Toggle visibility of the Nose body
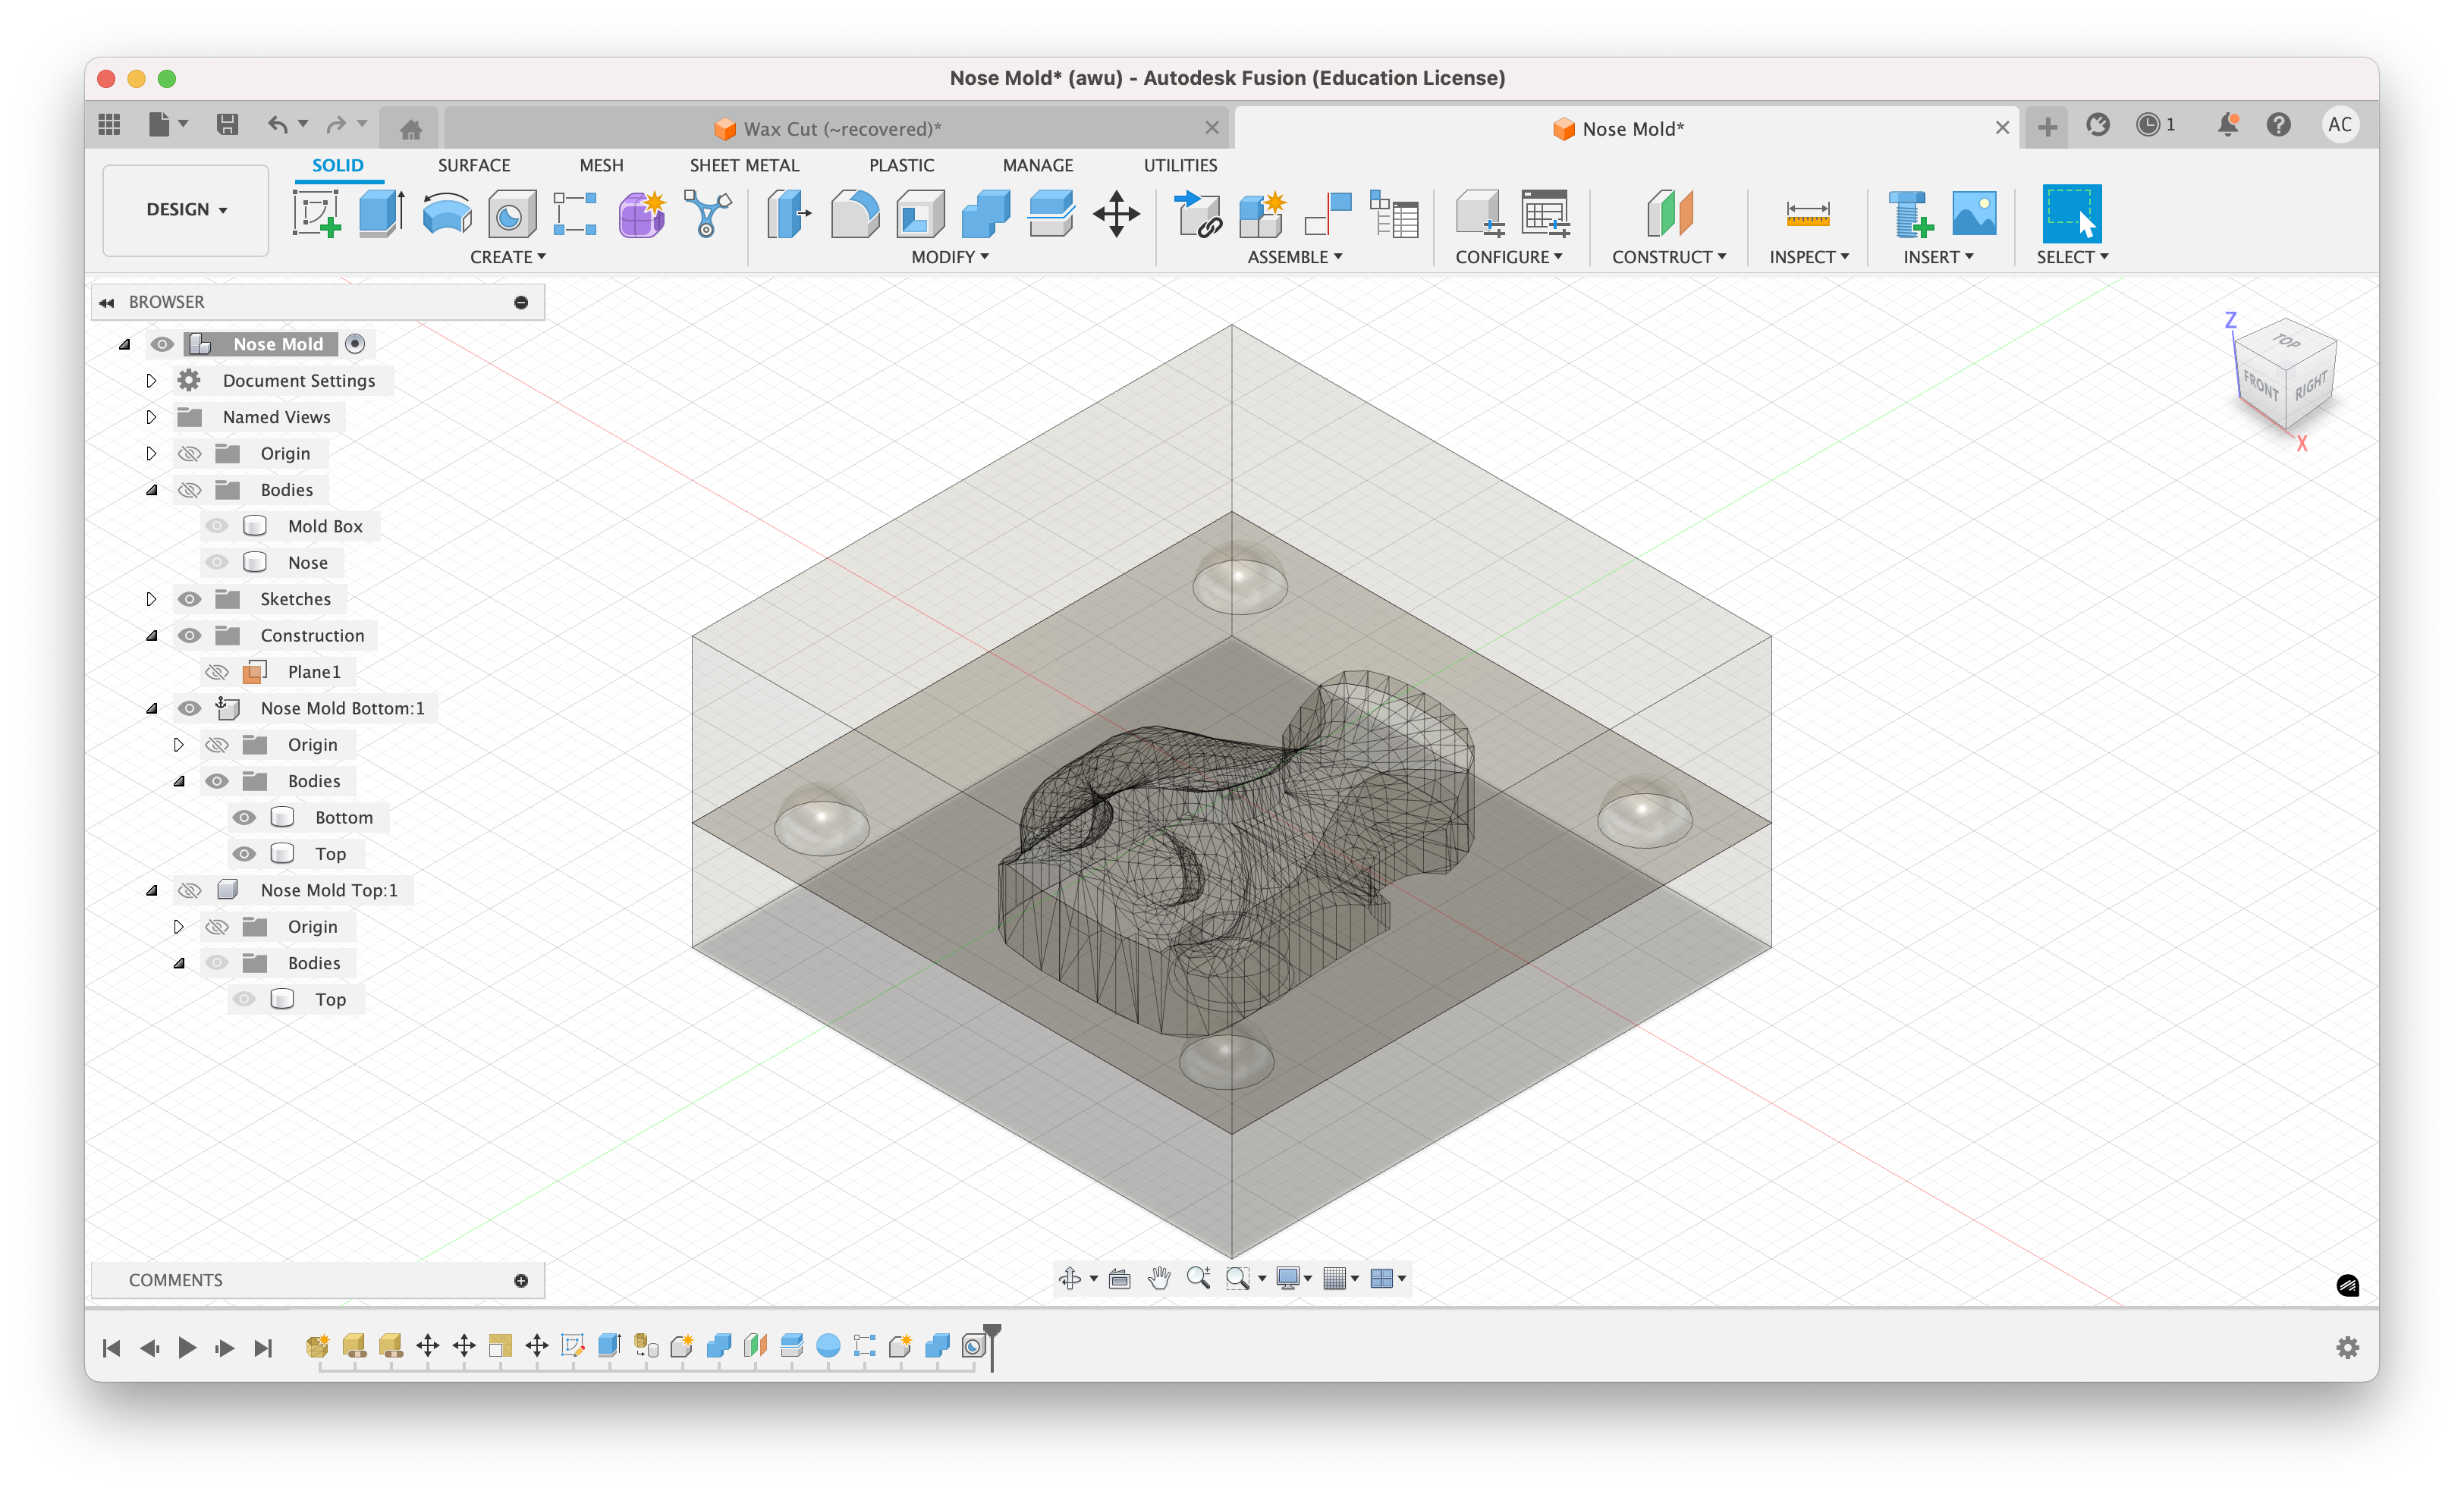The height and width of the screenshot is (1494, 2464). click(x=217, y=562)
